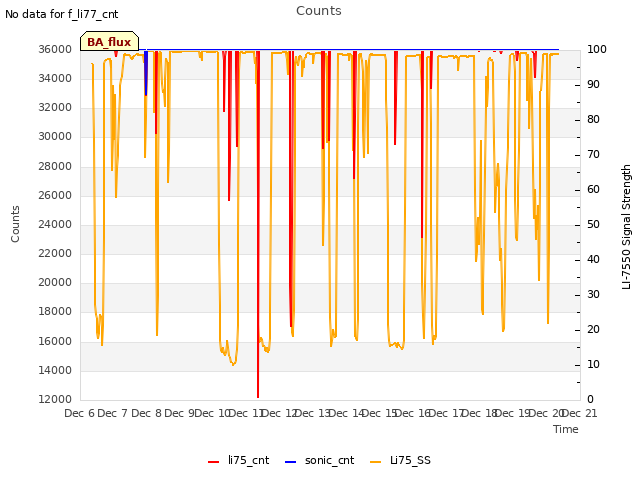Click the 34000 y-axis tick label
The width and height of the screenshot is (640, 480).
point(55,78)
